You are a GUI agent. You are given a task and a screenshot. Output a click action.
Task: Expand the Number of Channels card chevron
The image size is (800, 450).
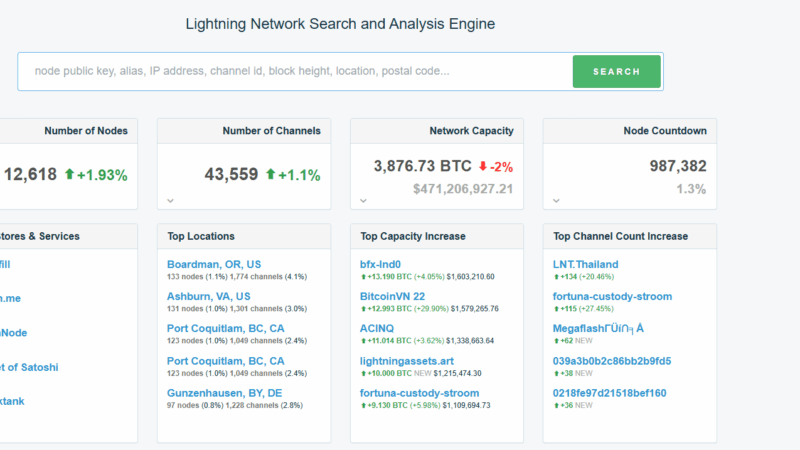point(170,200)
